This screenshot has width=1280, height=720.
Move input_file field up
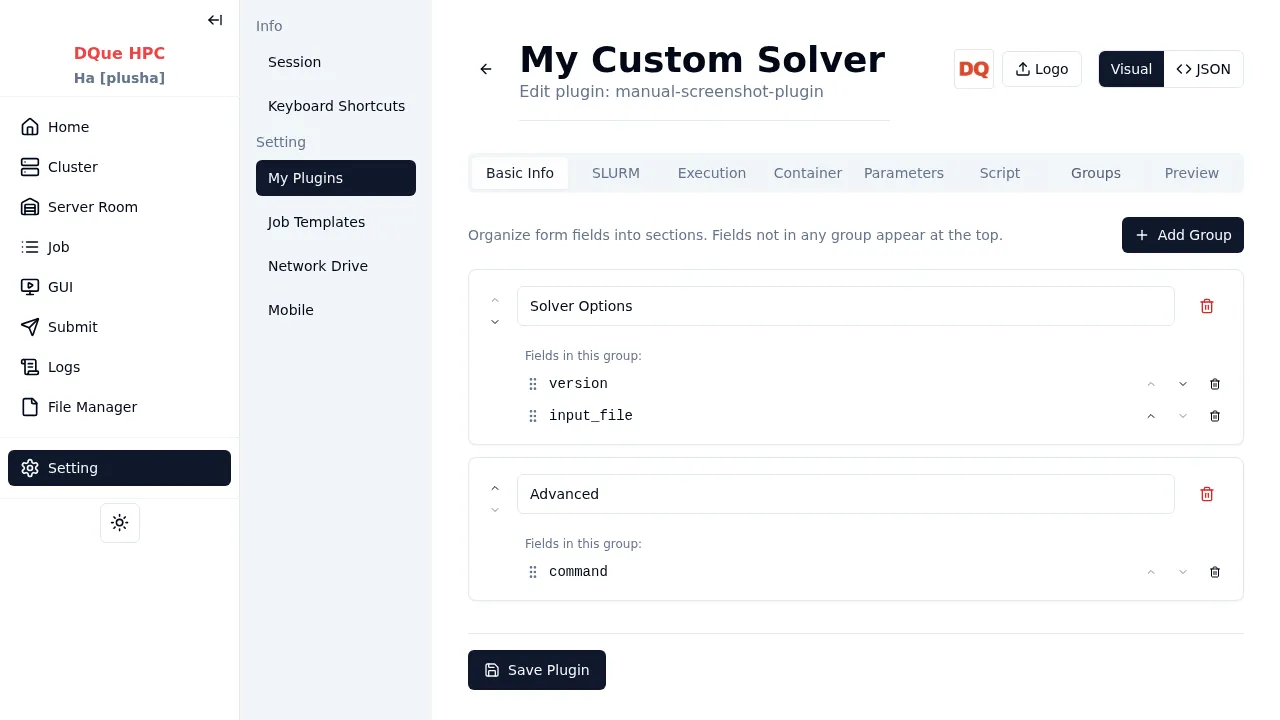[1151, 416]
